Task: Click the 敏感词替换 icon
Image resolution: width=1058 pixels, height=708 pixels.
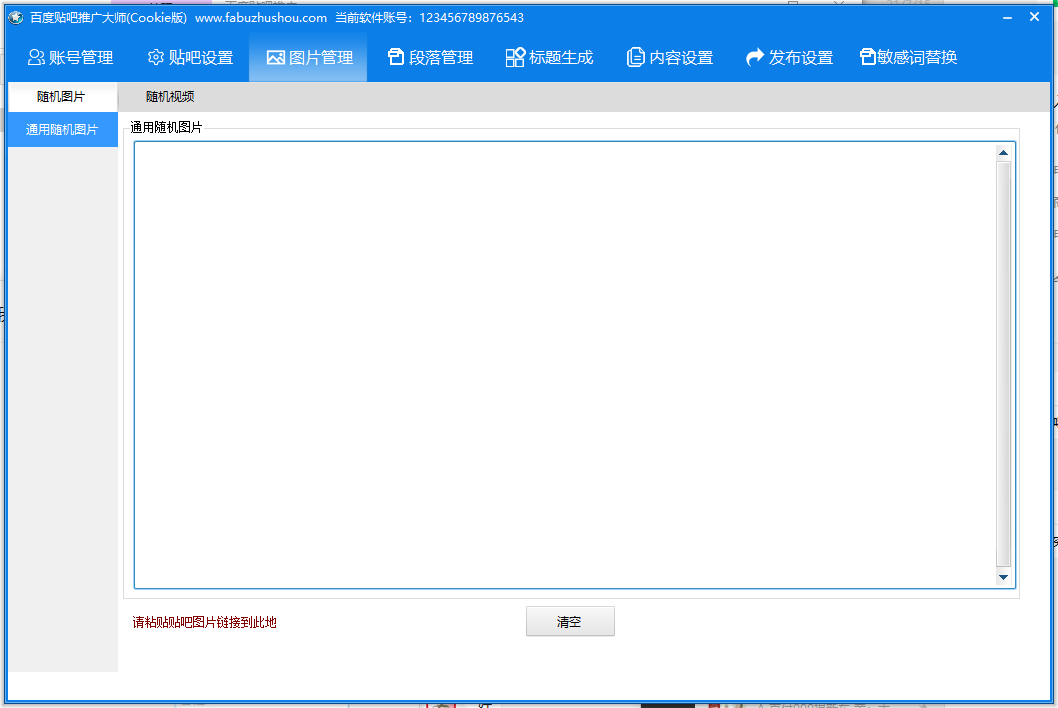Action: click(x=868, y=58)
